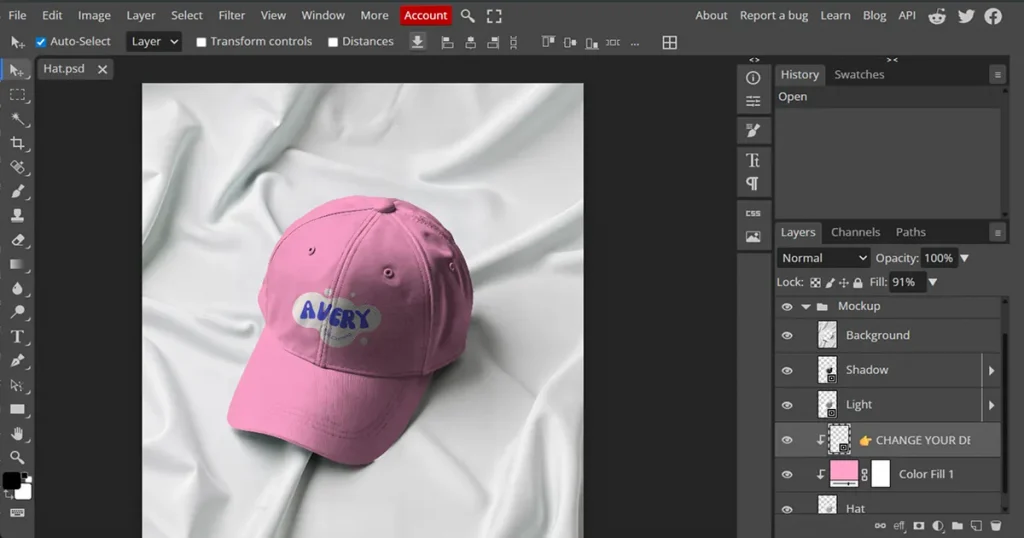Select the Blur drop tool
Viewport: 1024px width, 538px height.
[x=17, y=289]
